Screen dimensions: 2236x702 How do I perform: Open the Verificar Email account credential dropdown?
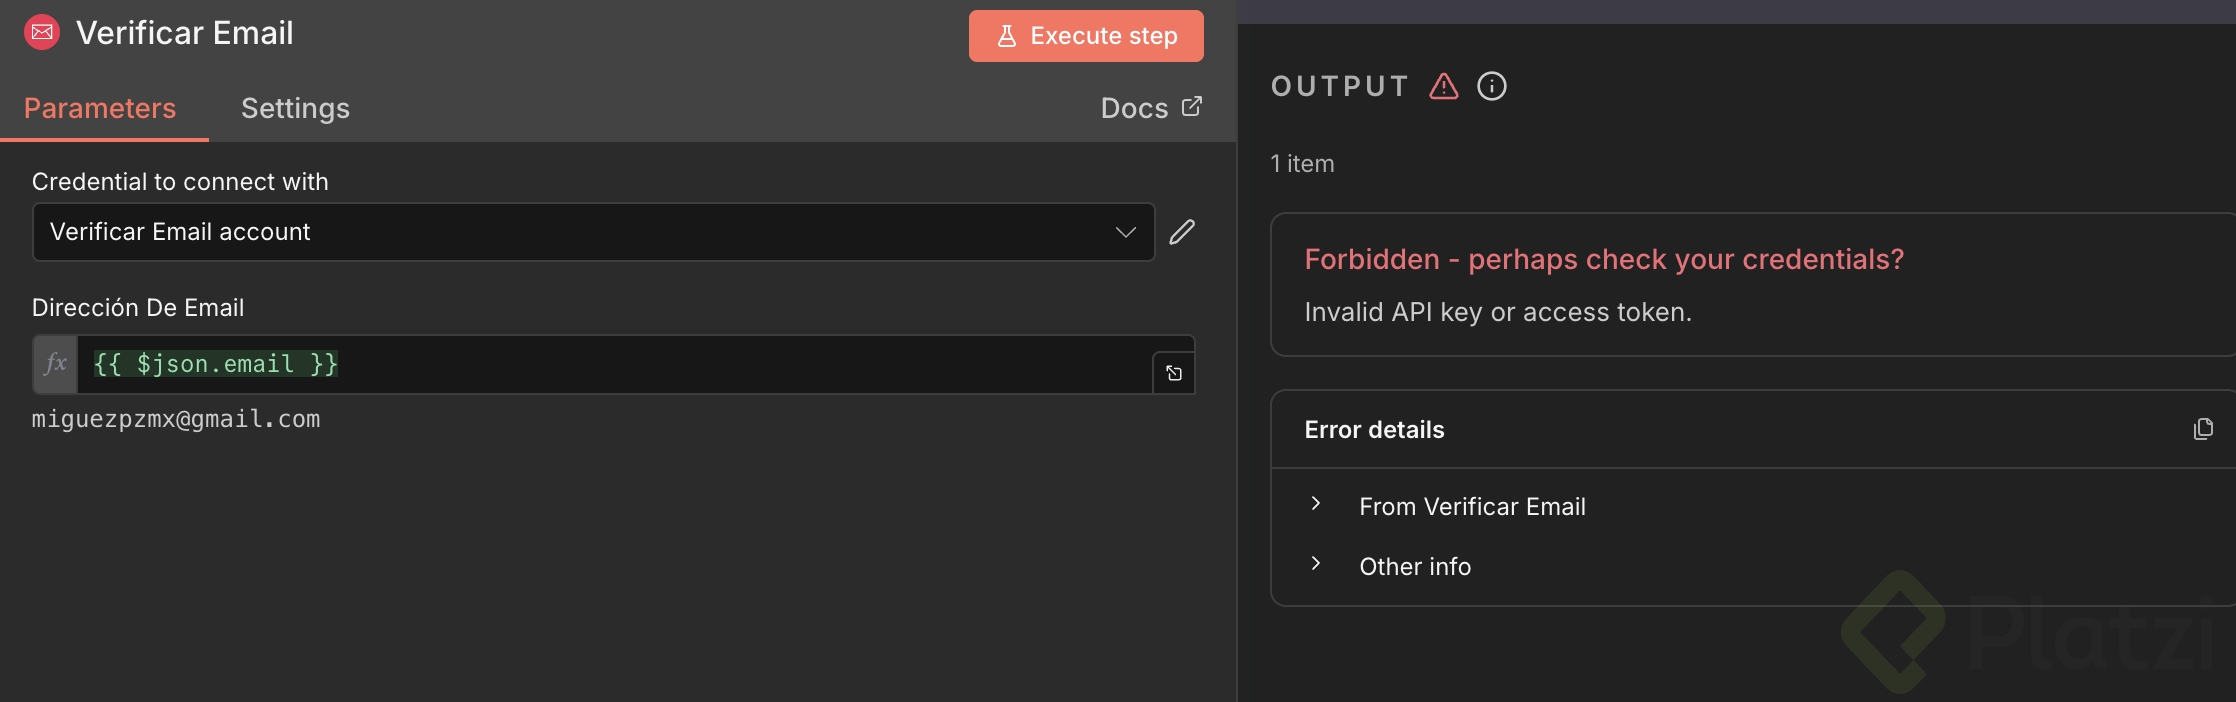[593, 232]
